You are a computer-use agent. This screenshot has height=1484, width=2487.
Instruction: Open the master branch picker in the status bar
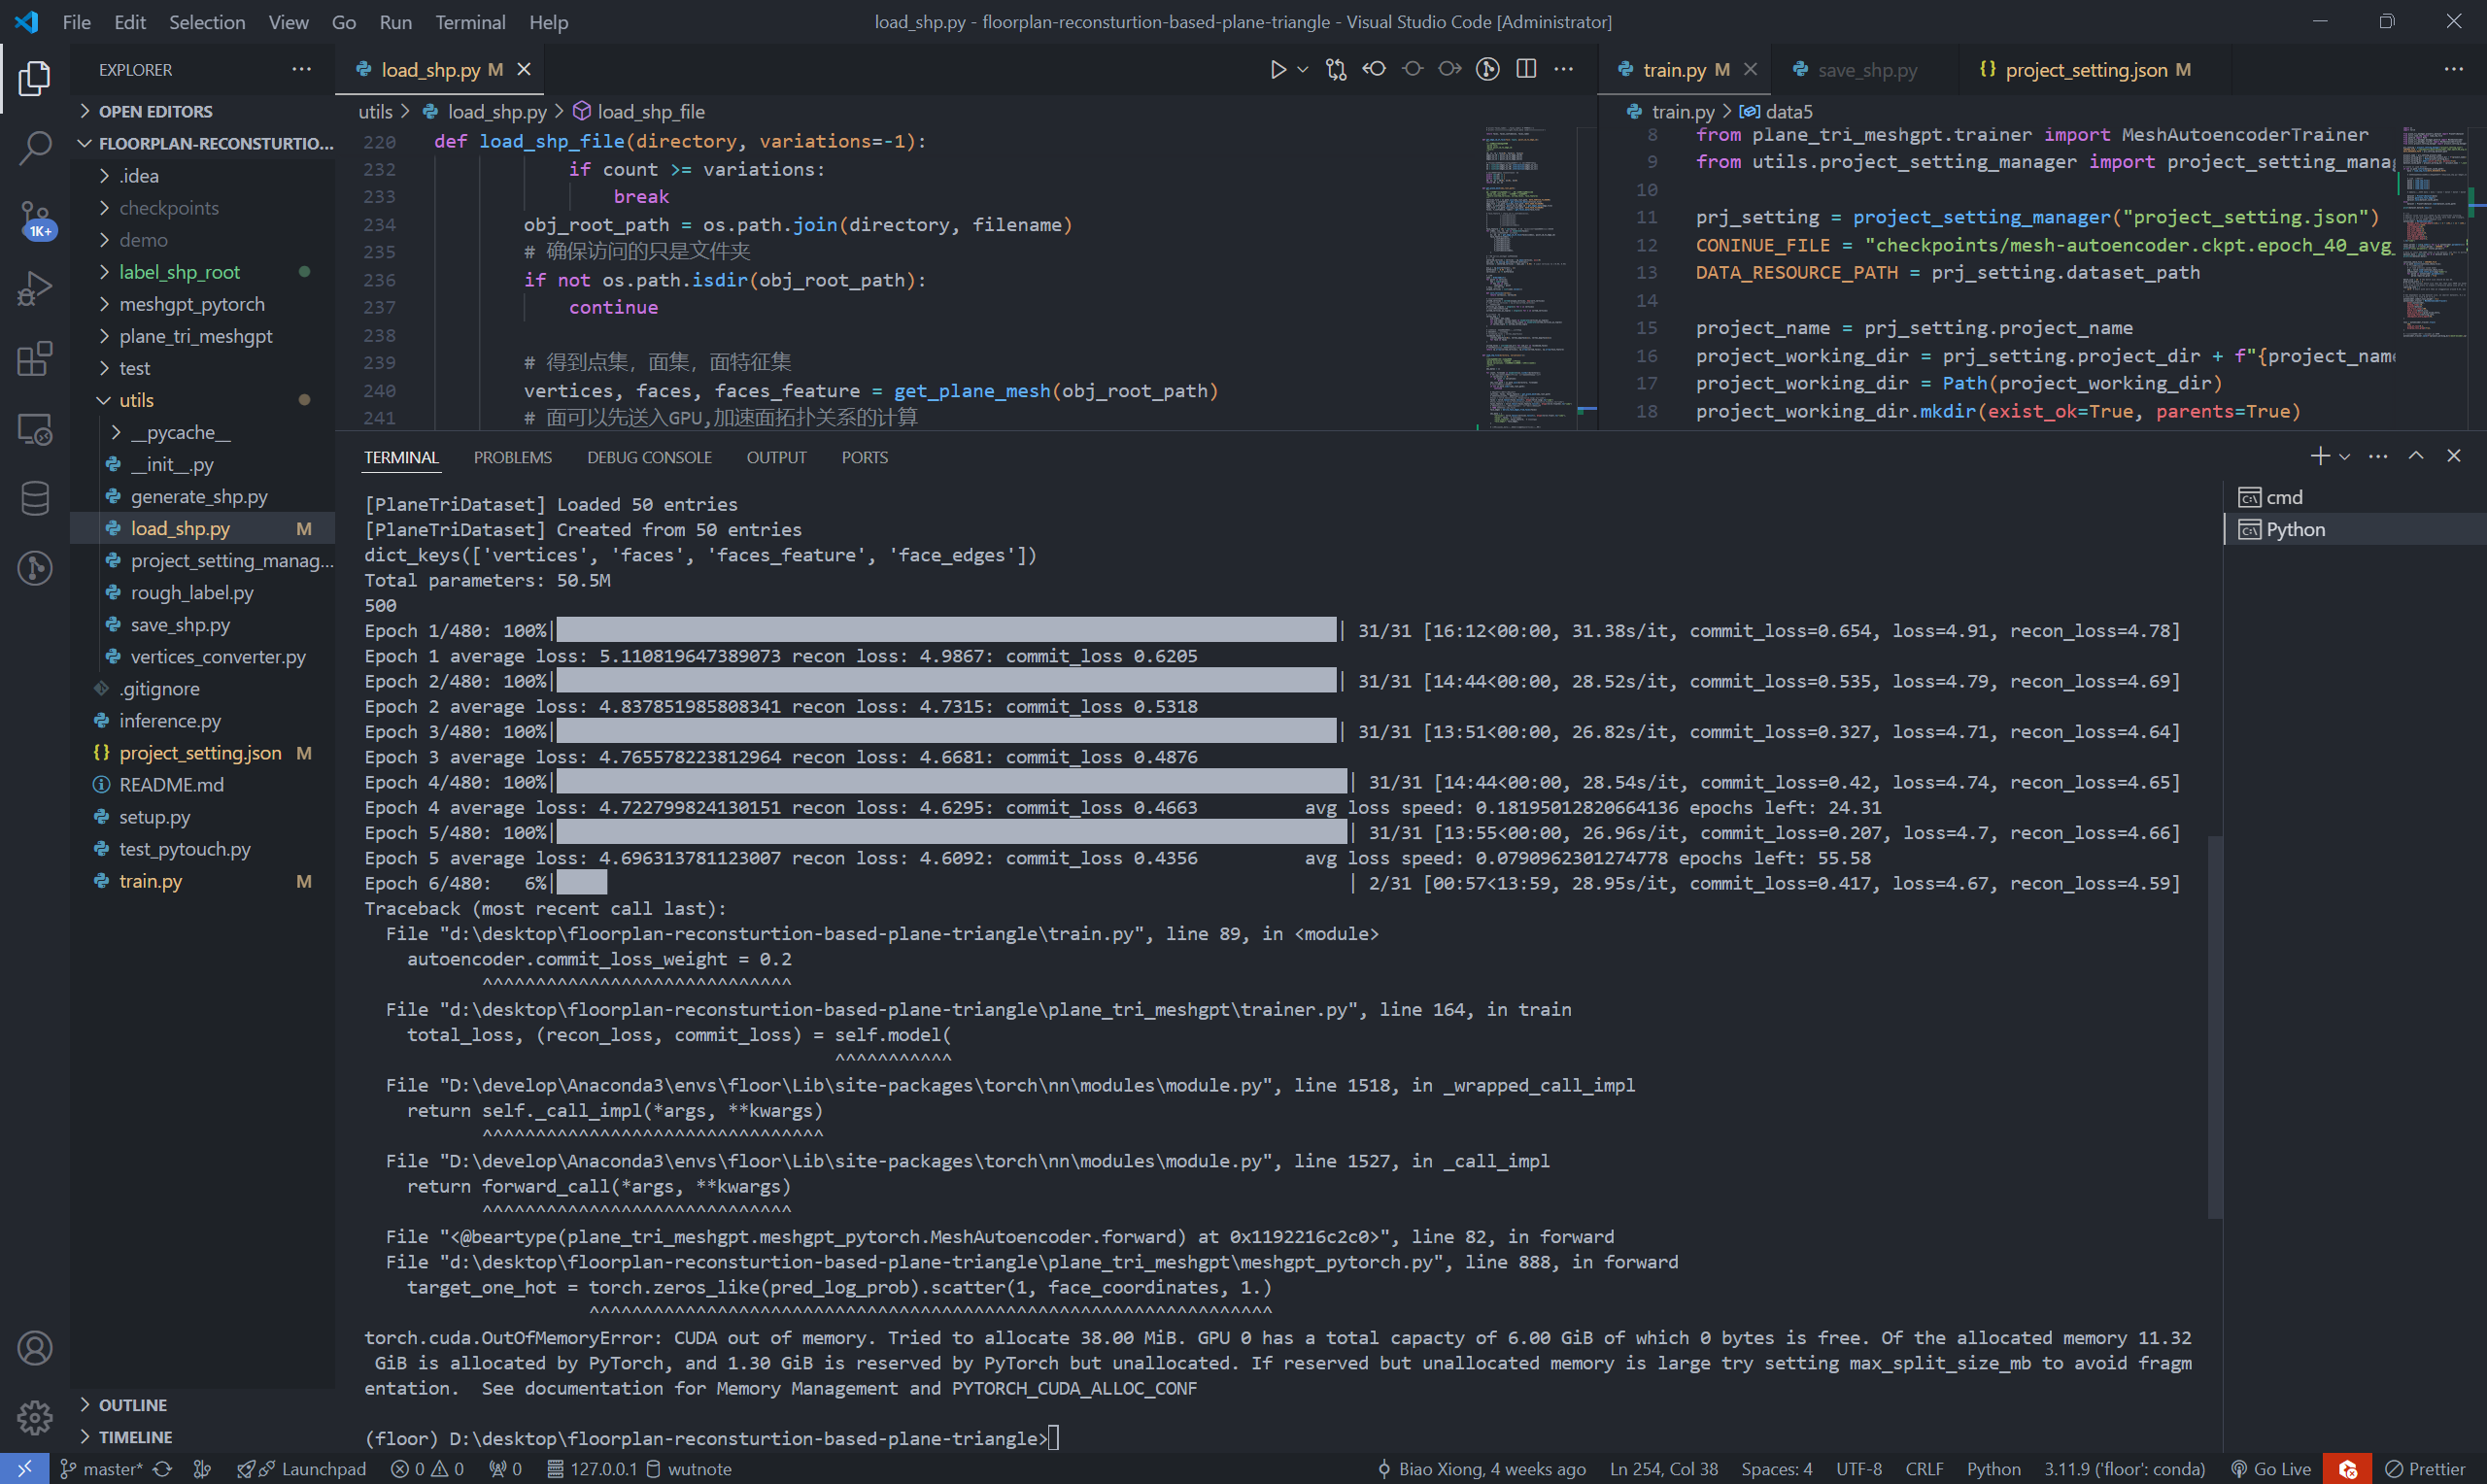click(x=101, y=1469)
